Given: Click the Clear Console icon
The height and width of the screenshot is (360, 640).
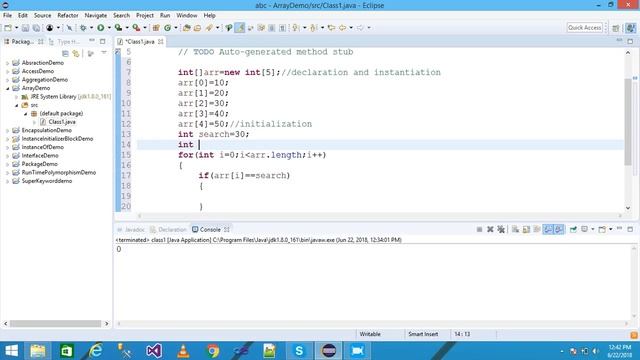Looking at the screenshot, I should click(x=516, y=229).
